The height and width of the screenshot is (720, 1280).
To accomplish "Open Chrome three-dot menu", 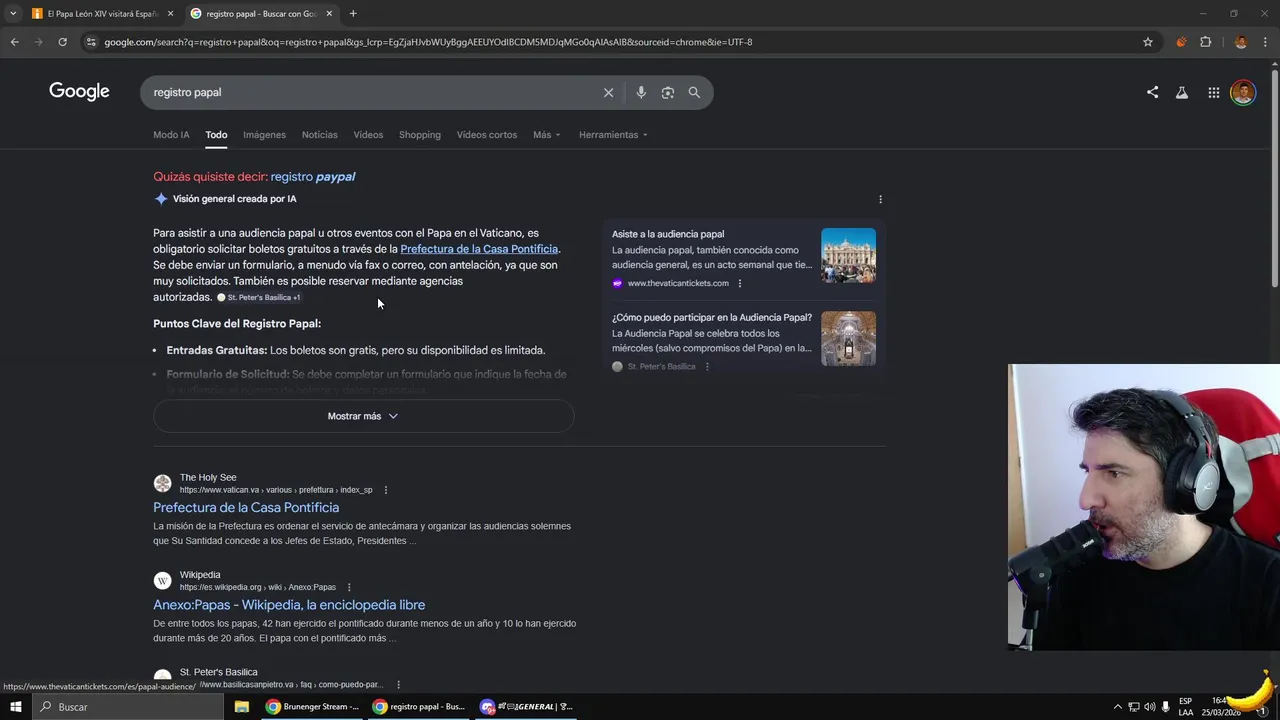I will click(1265, 42).
